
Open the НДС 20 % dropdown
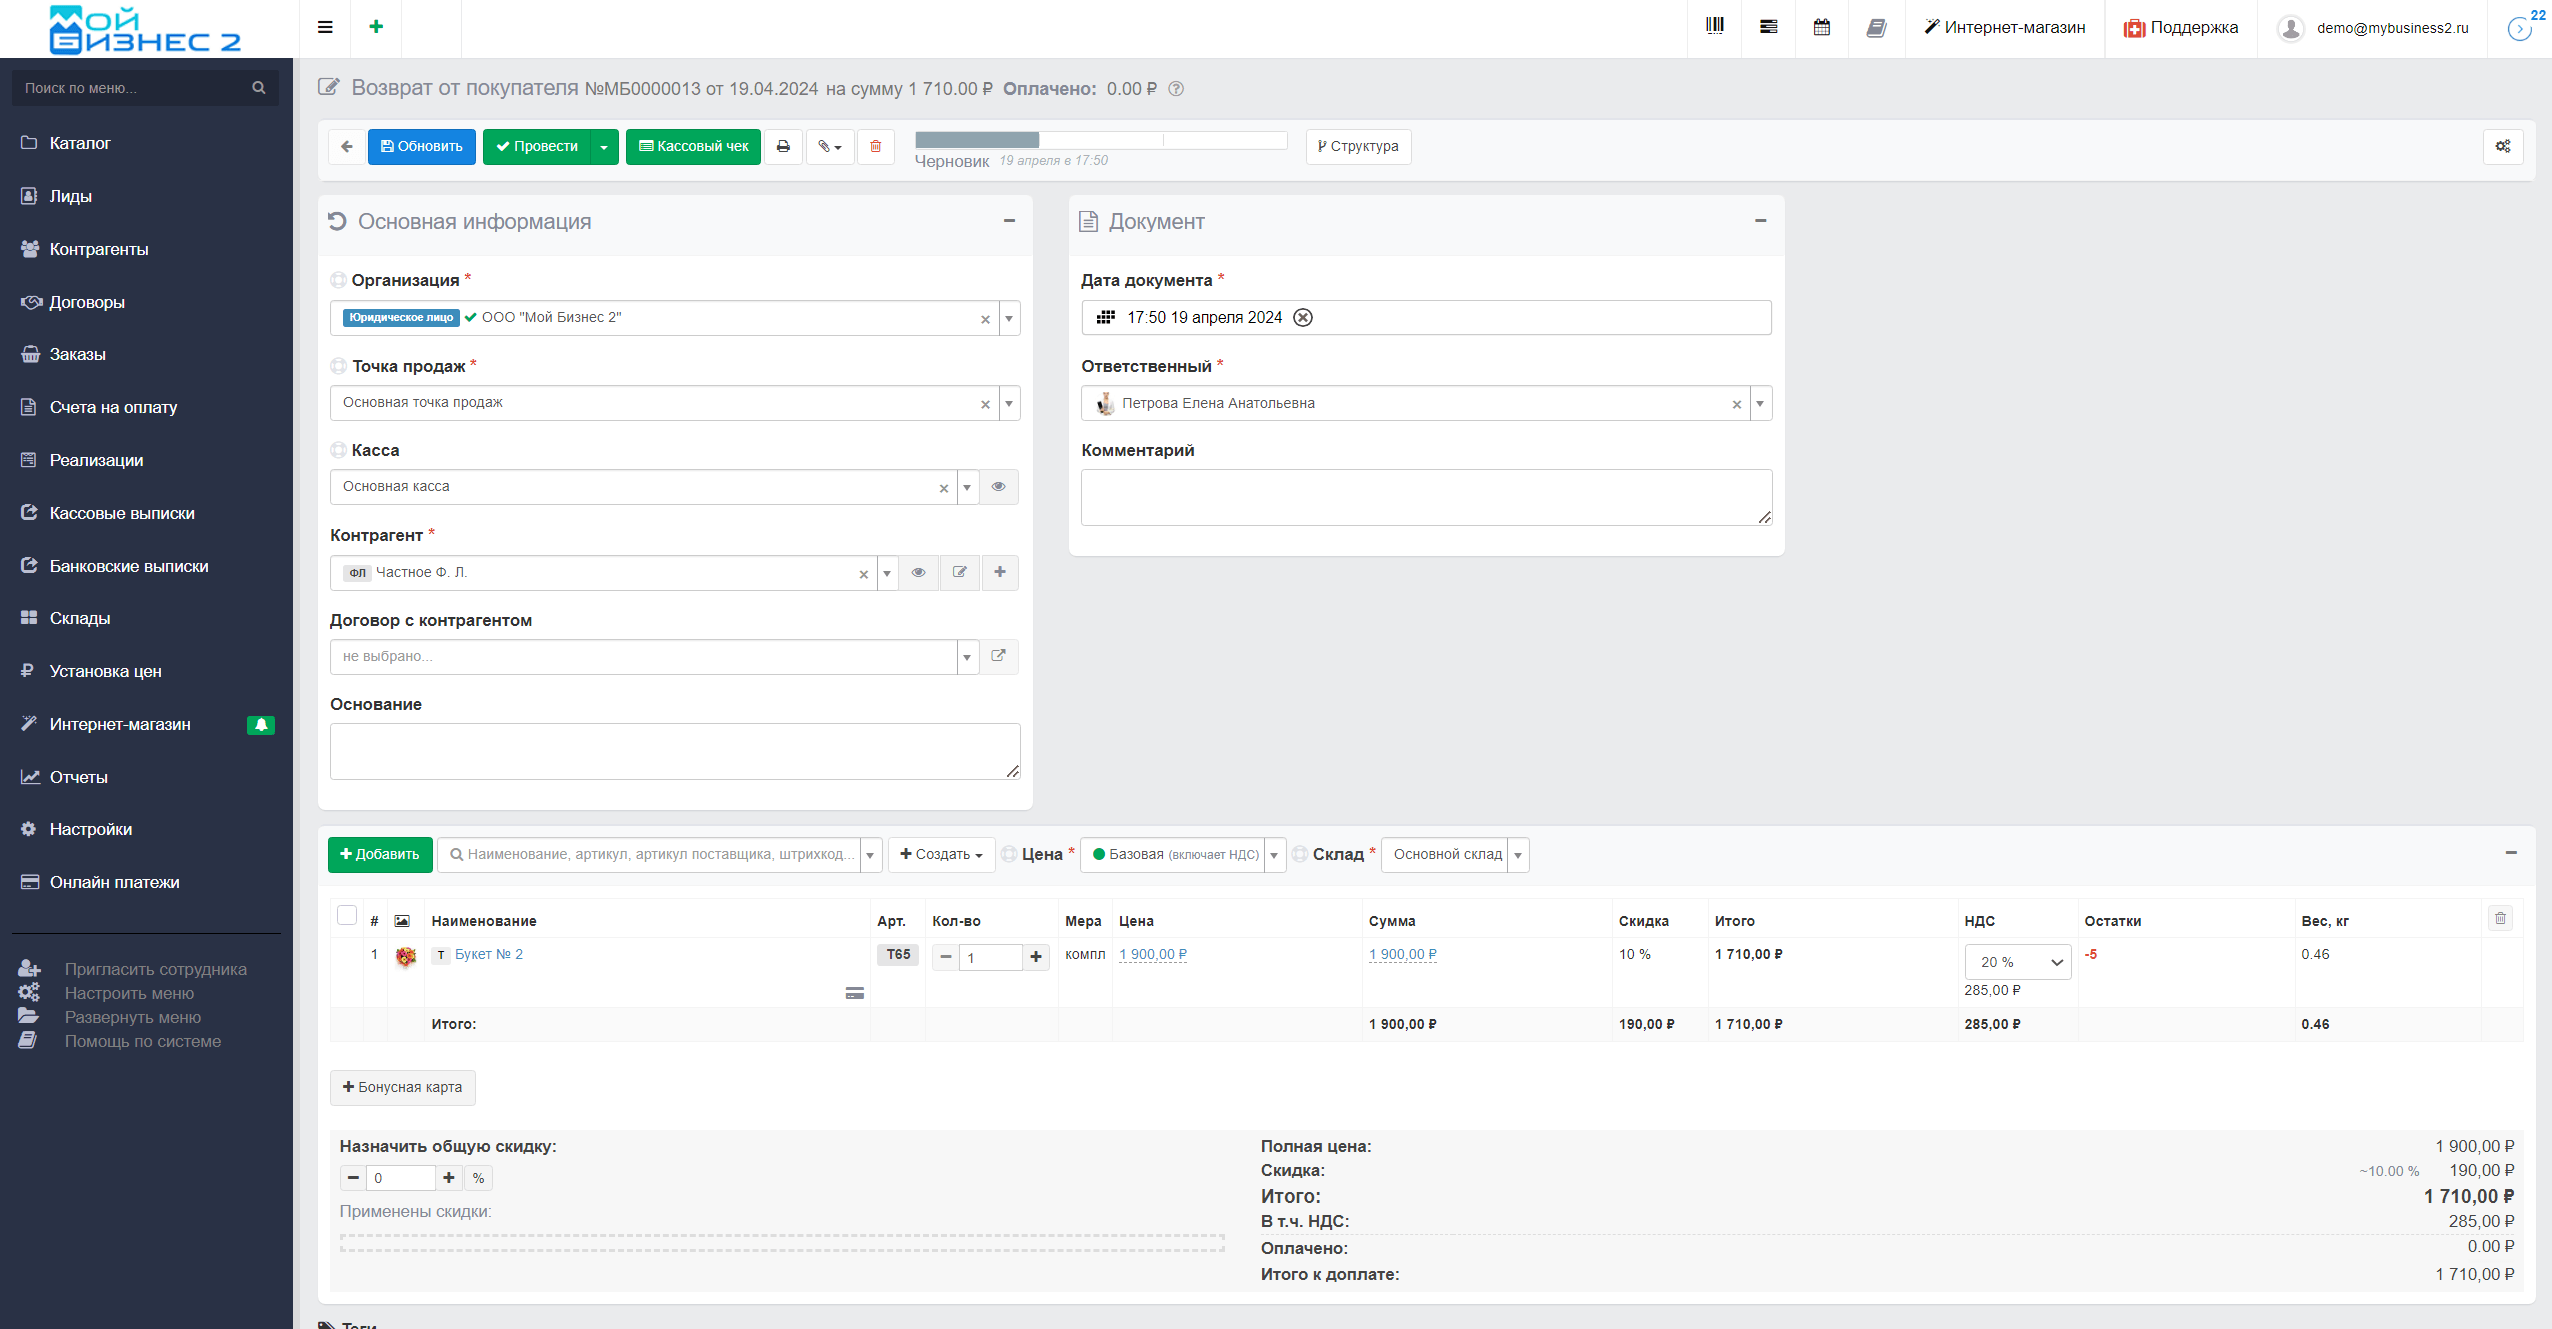pyautogui.click(x=2017, y=962)
